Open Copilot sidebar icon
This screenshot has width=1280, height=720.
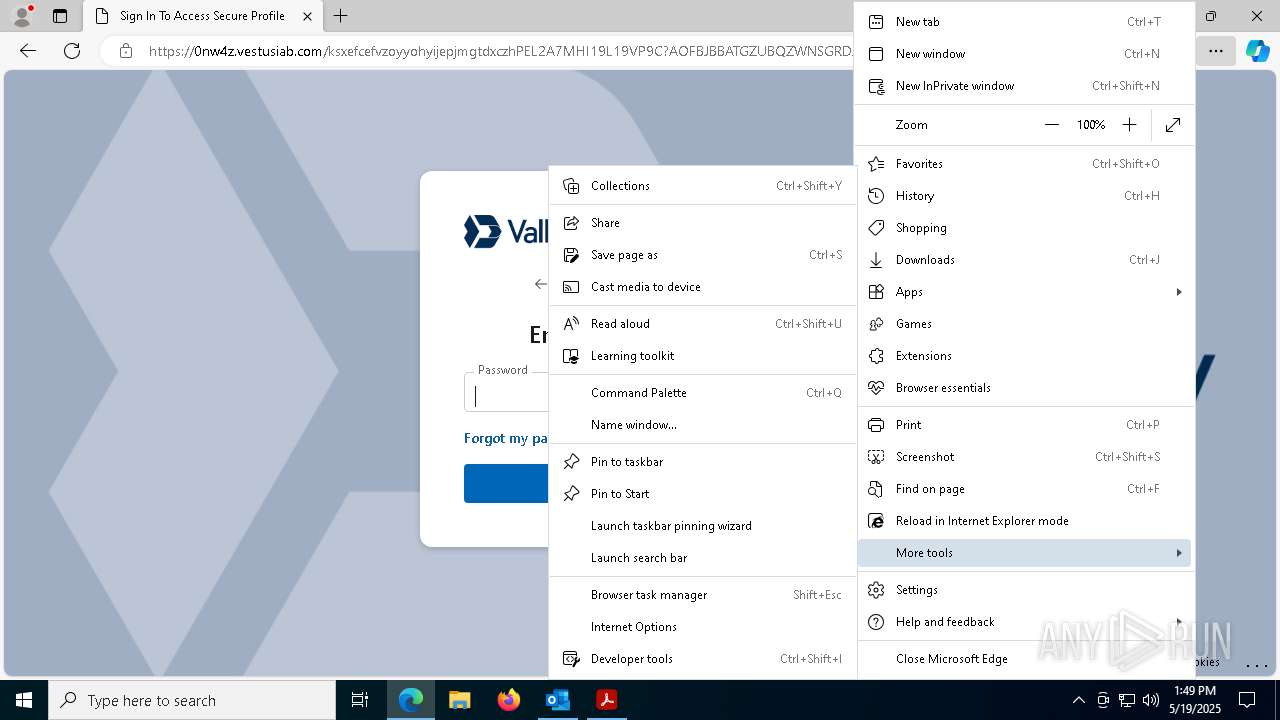(x=1257, y=51)
